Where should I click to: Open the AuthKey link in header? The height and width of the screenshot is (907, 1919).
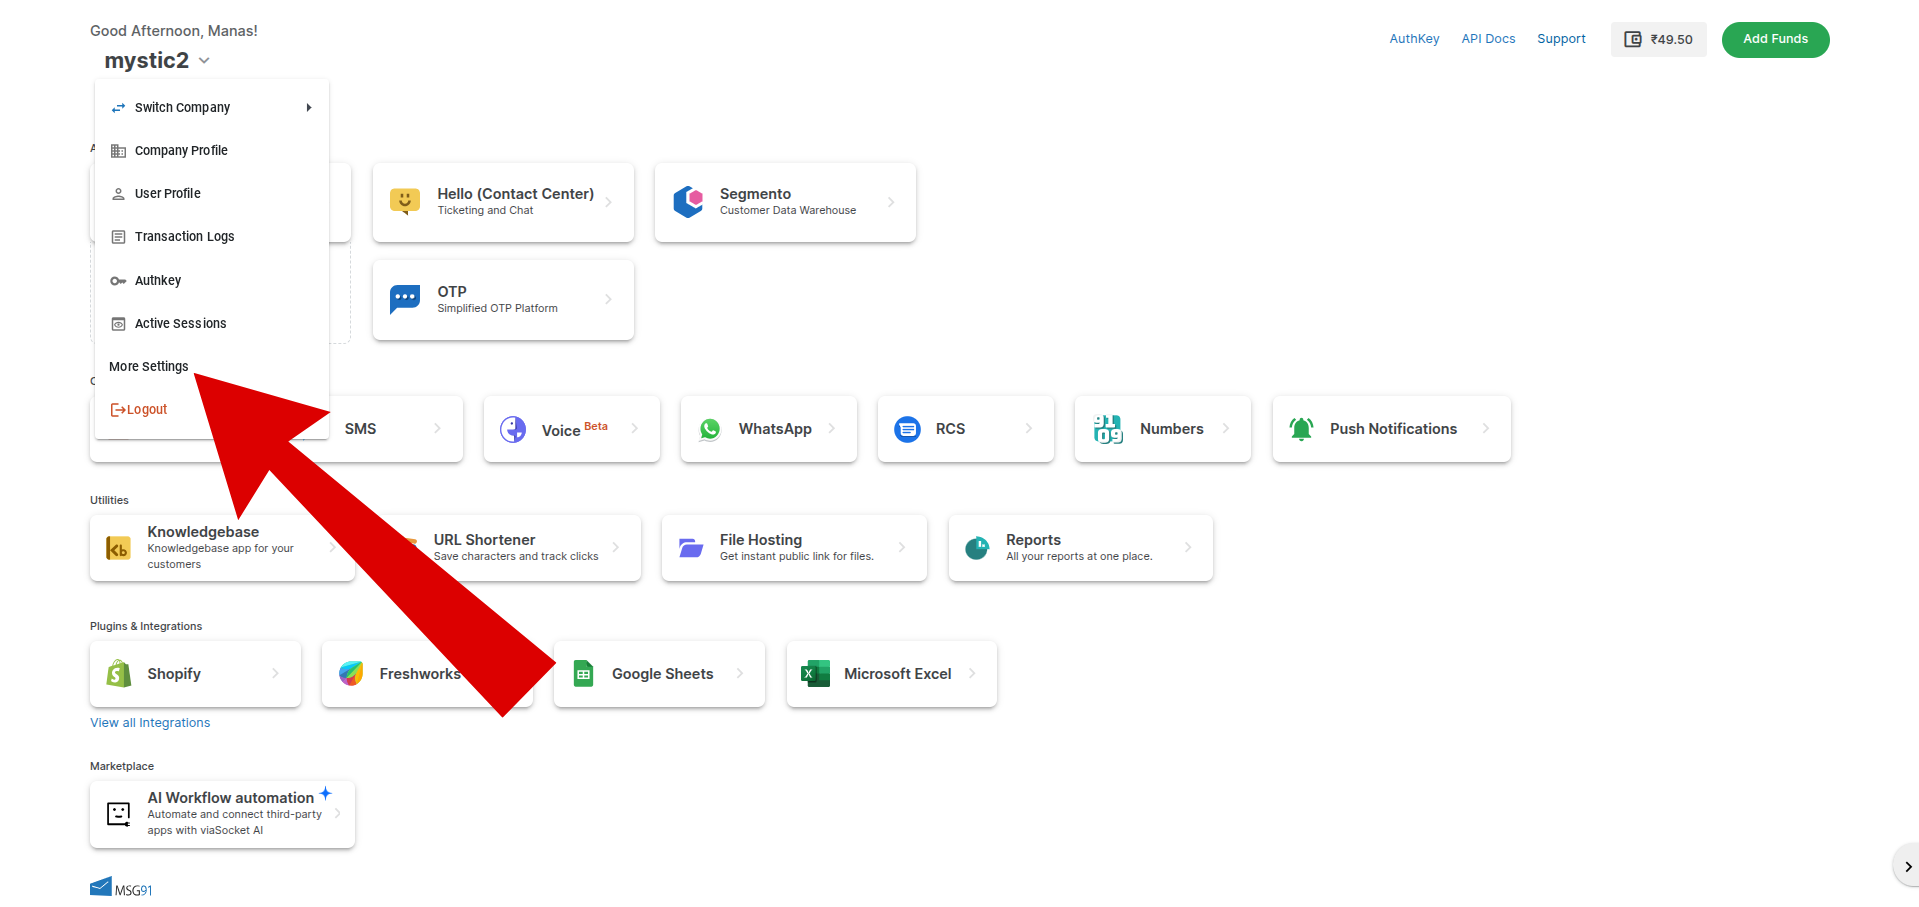pos(1414,39)
